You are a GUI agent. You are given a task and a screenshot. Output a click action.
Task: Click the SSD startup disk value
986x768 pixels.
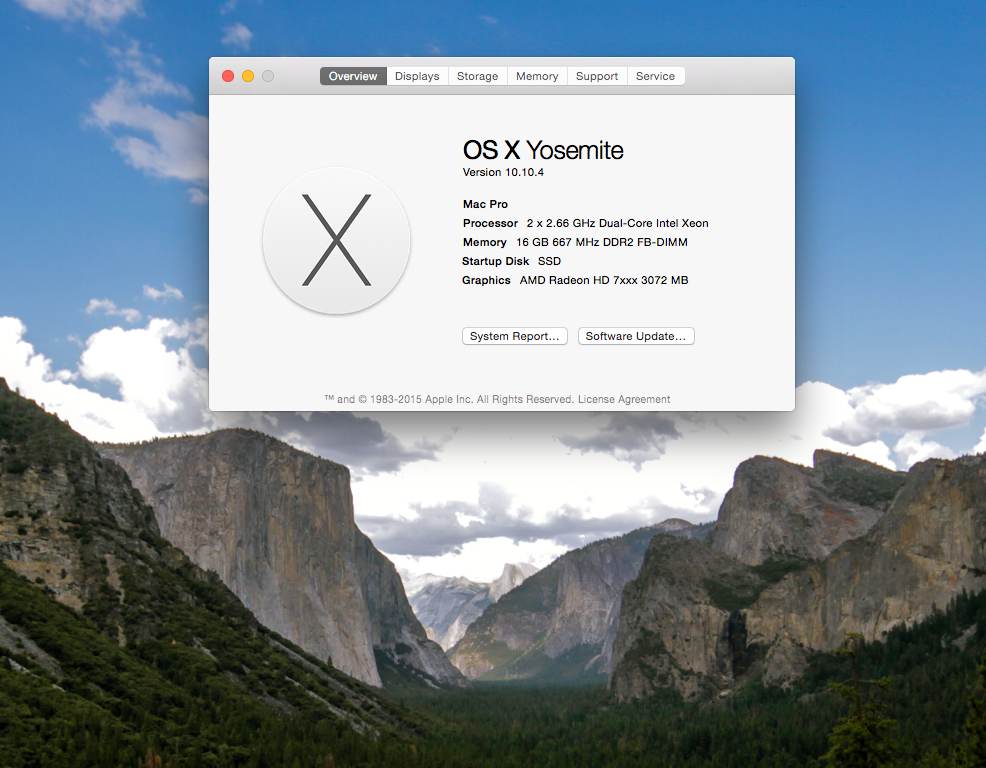pyautogui.click(x=549, y=261)
